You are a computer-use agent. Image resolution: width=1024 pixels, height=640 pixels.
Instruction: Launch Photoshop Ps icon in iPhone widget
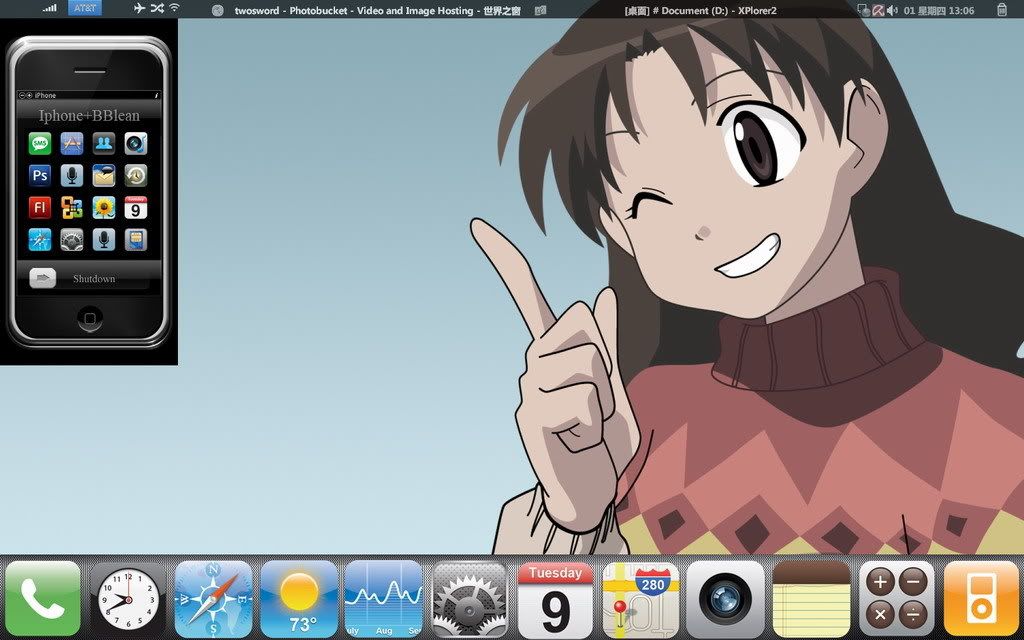point(40,176)
